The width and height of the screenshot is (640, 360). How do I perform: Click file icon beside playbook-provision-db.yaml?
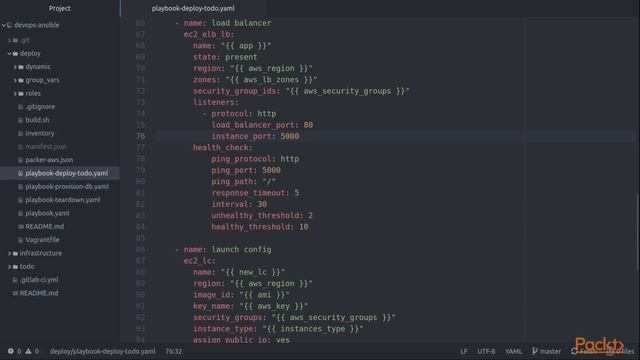pos(20,187)
